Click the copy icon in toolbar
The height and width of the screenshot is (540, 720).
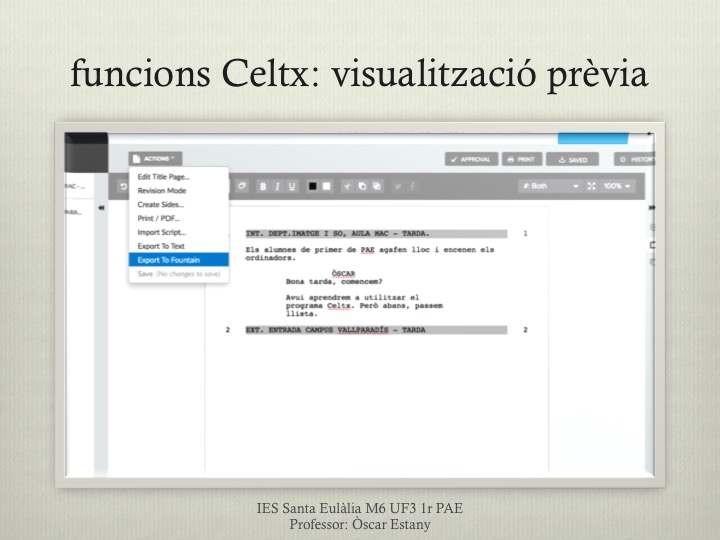point(361,186)
